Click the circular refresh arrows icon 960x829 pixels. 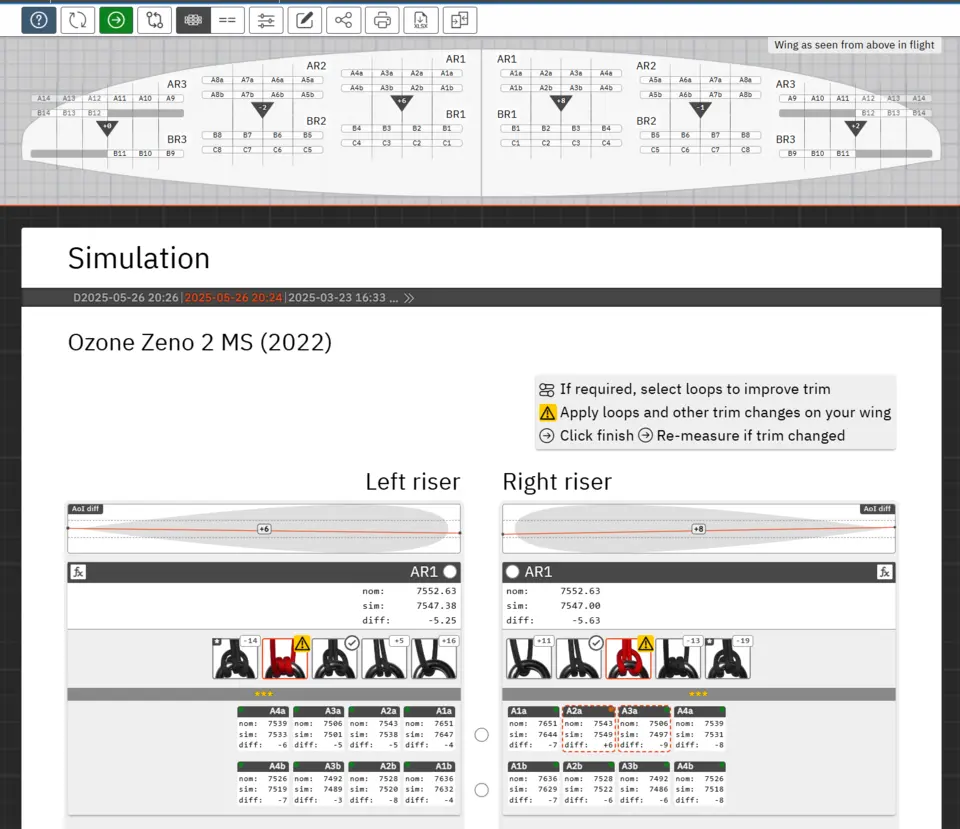[x=77, y=21]
